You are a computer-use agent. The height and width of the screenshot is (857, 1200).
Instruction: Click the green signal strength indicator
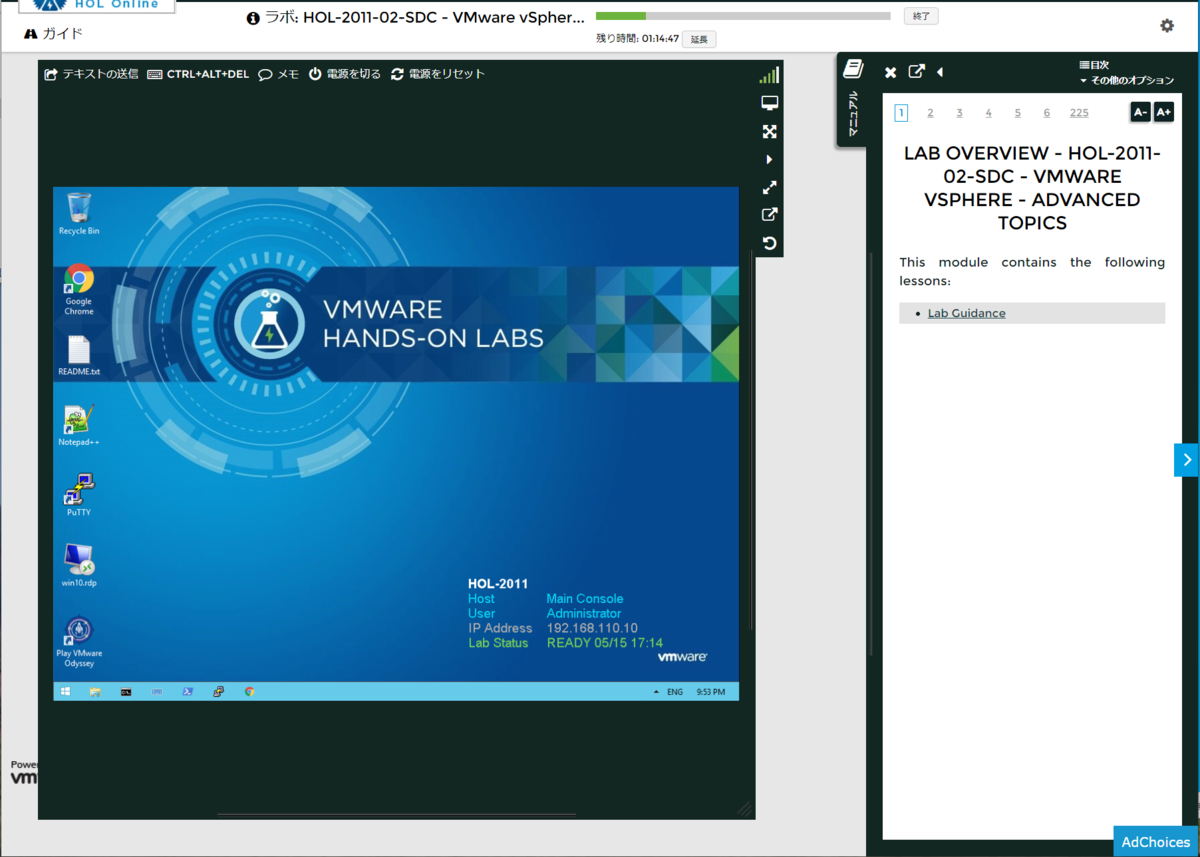[769, 75]
